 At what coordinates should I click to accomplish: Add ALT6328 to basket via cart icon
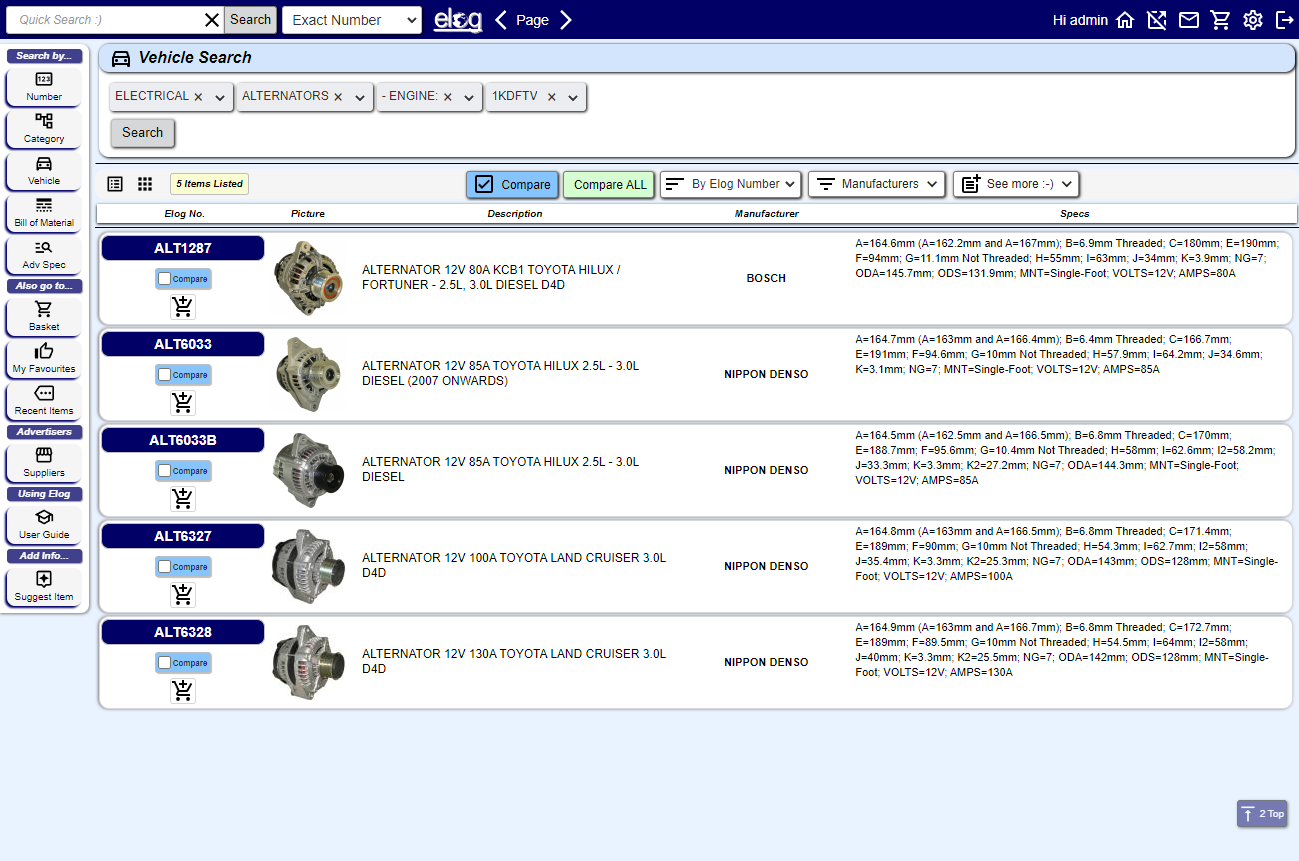[x=182, y=691]
